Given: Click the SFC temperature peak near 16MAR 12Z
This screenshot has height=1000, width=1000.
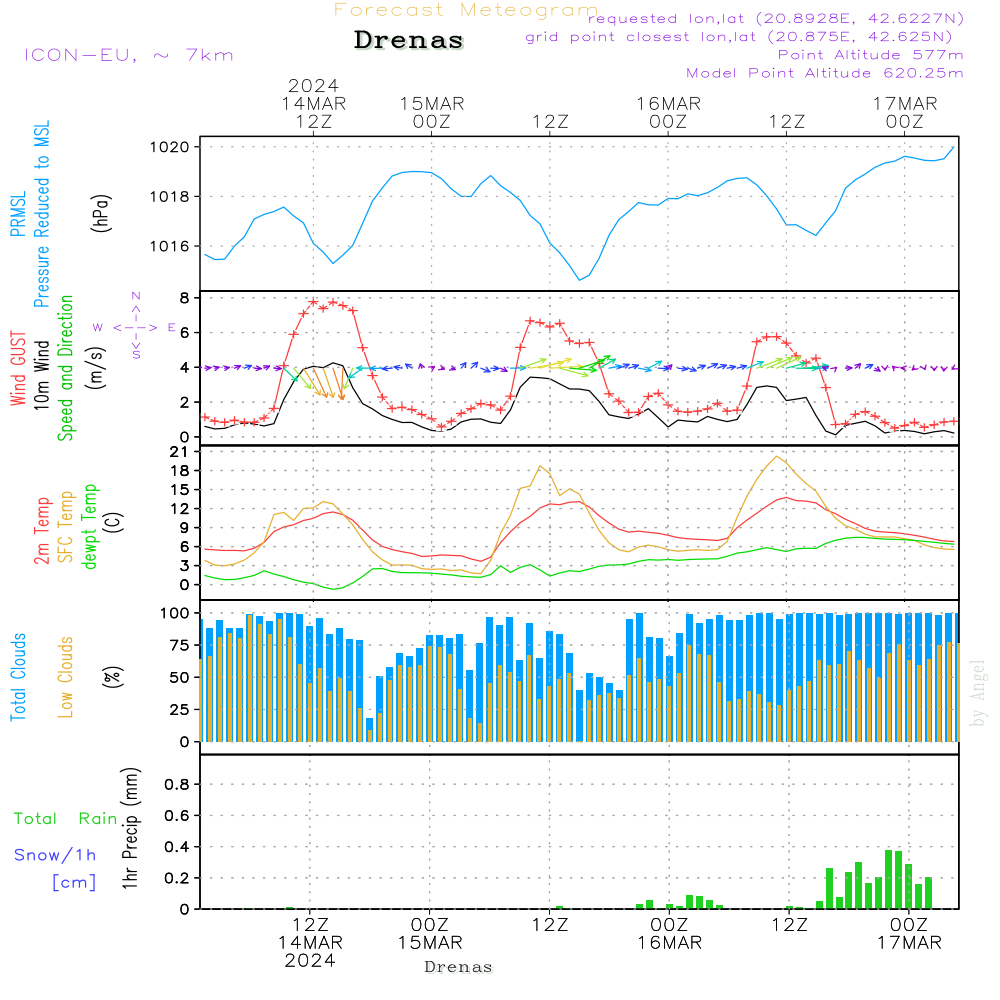Looking at the screenshot, I should (776, 457).
